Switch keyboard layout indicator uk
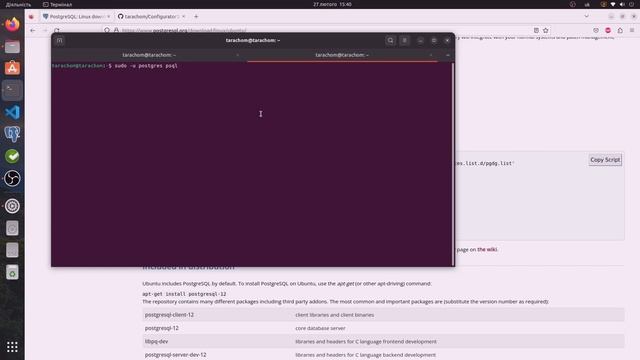The width and height of the screenshot is (640, 360). tap(587, 4)
